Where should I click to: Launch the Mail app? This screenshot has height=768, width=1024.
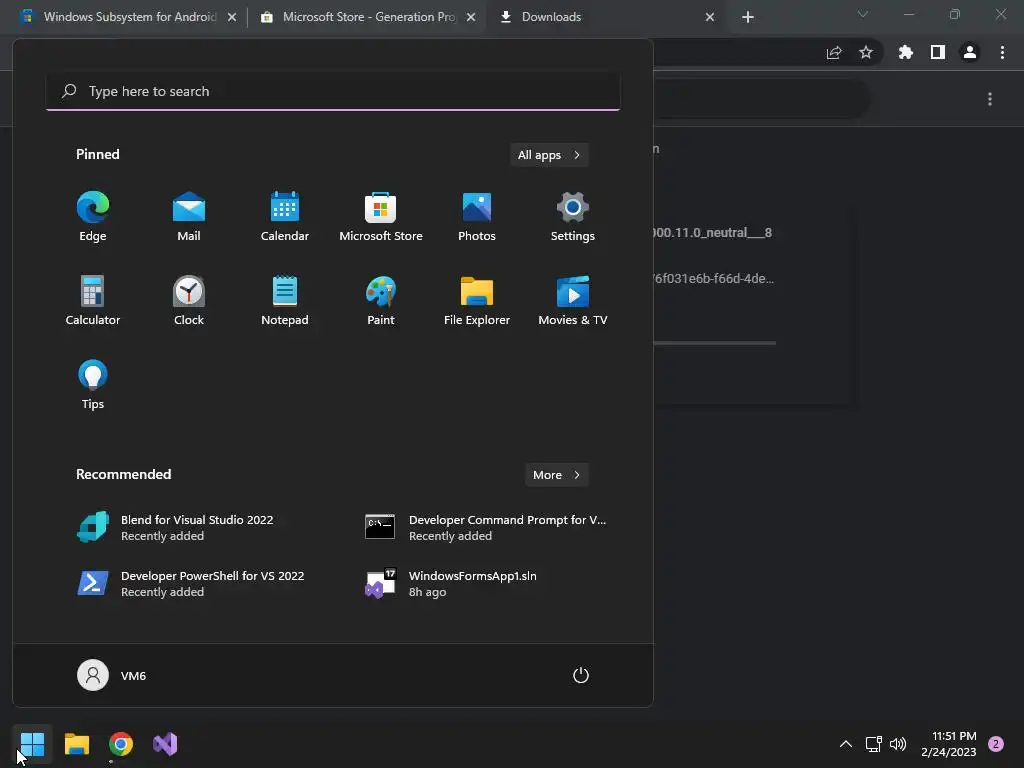(189, 217)
